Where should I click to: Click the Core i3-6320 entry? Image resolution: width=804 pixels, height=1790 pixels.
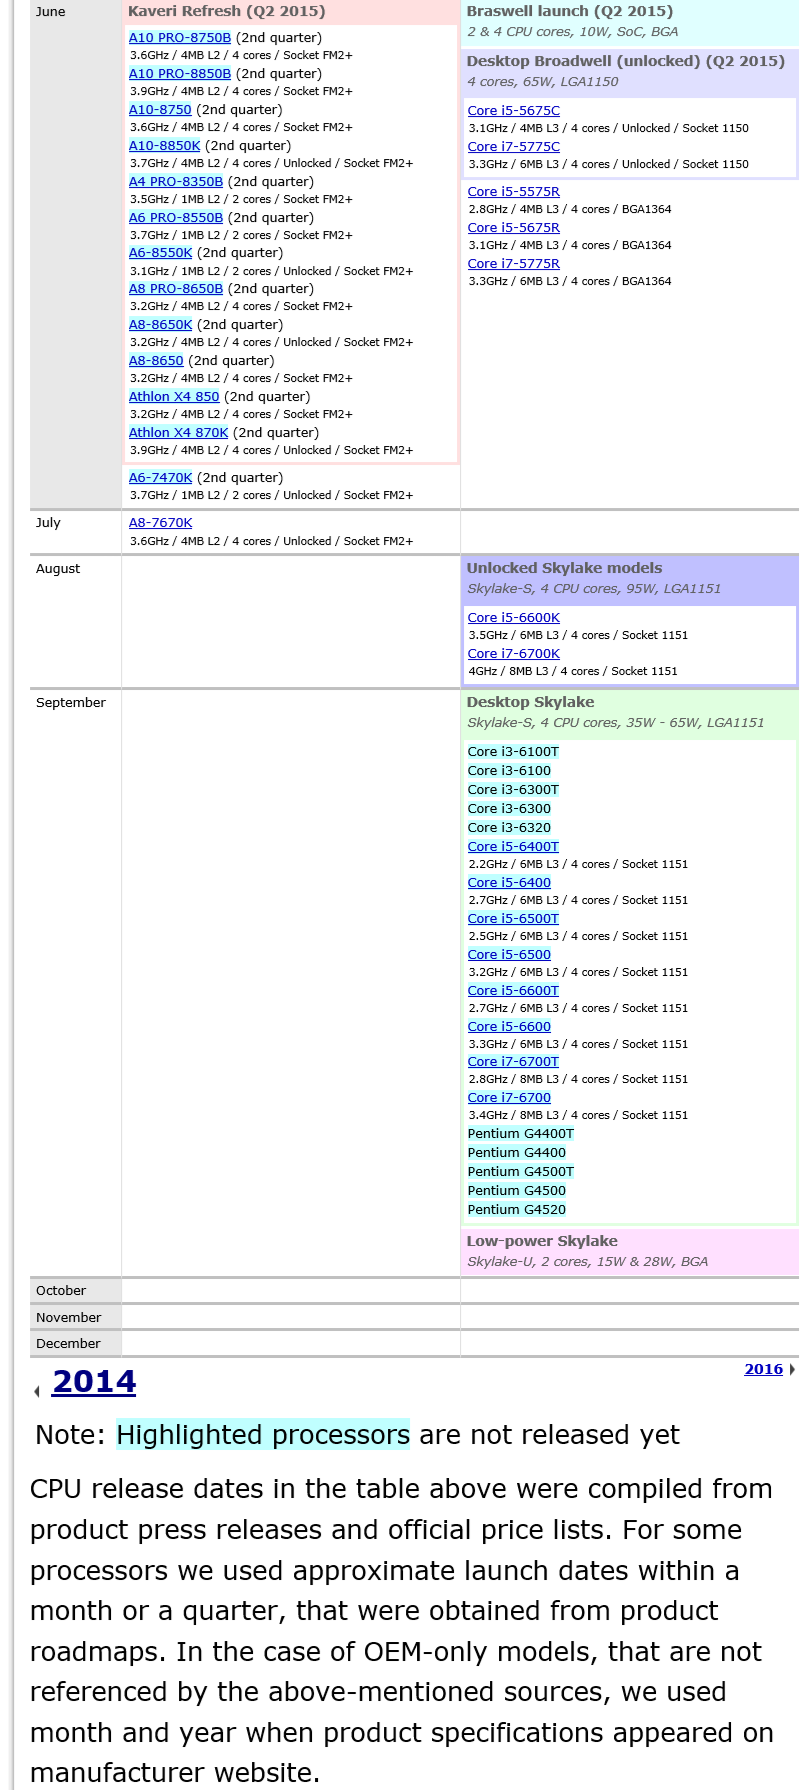pyautogui.click(x=510, y=828)
